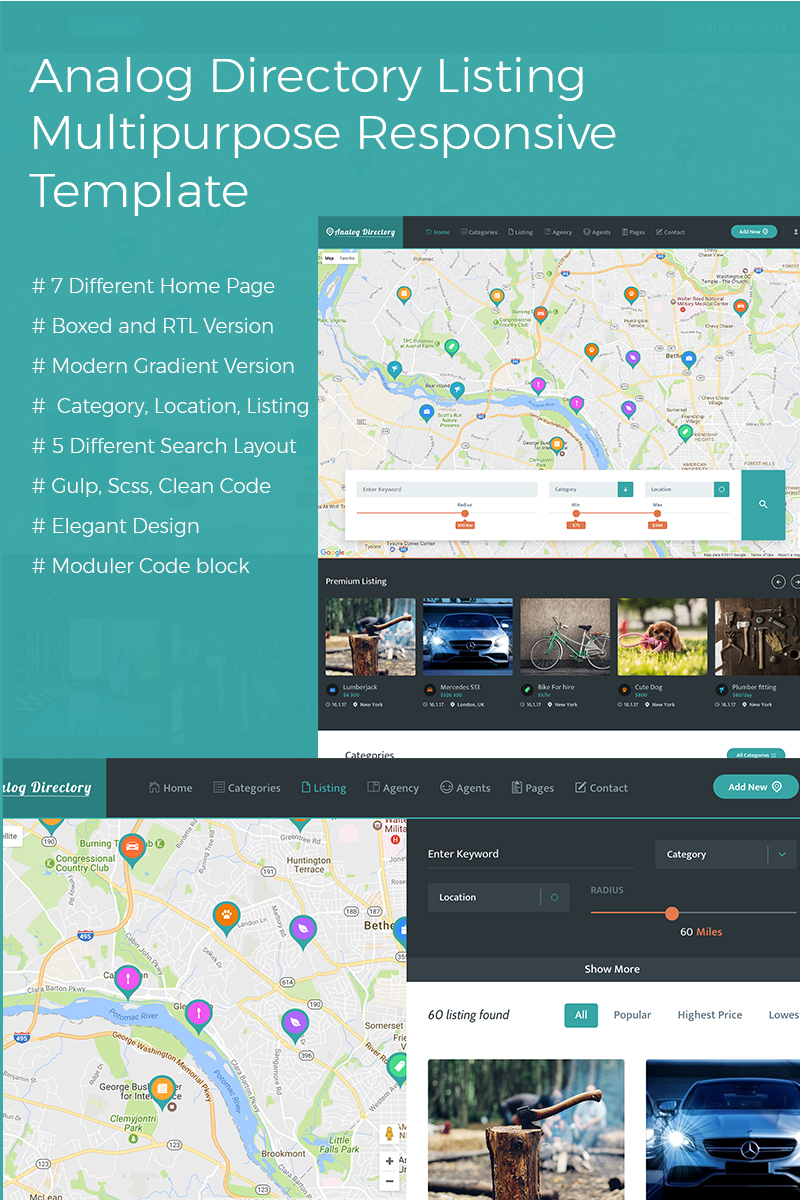Viewport: 800px width, 1200px height.
Task: Click blue briefcase pin near Bethesda, upper map
Action: click(689, 359)
